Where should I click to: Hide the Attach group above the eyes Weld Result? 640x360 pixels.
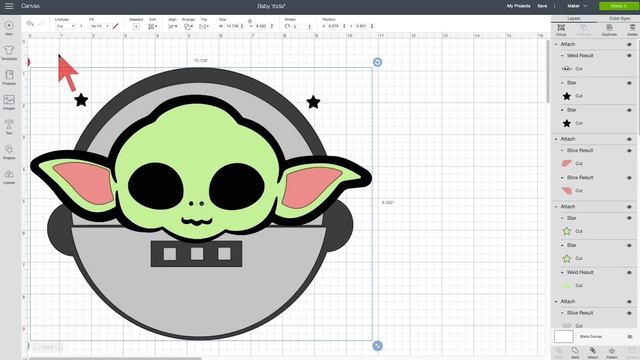[x=629, y=44]
